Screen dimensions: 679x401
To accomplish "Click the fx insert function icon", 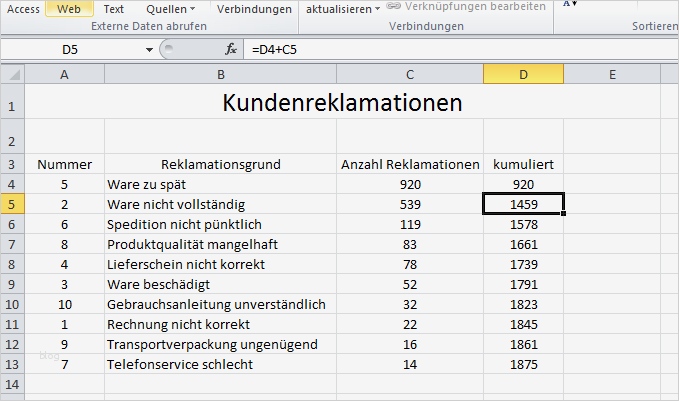I will point(231,49).
